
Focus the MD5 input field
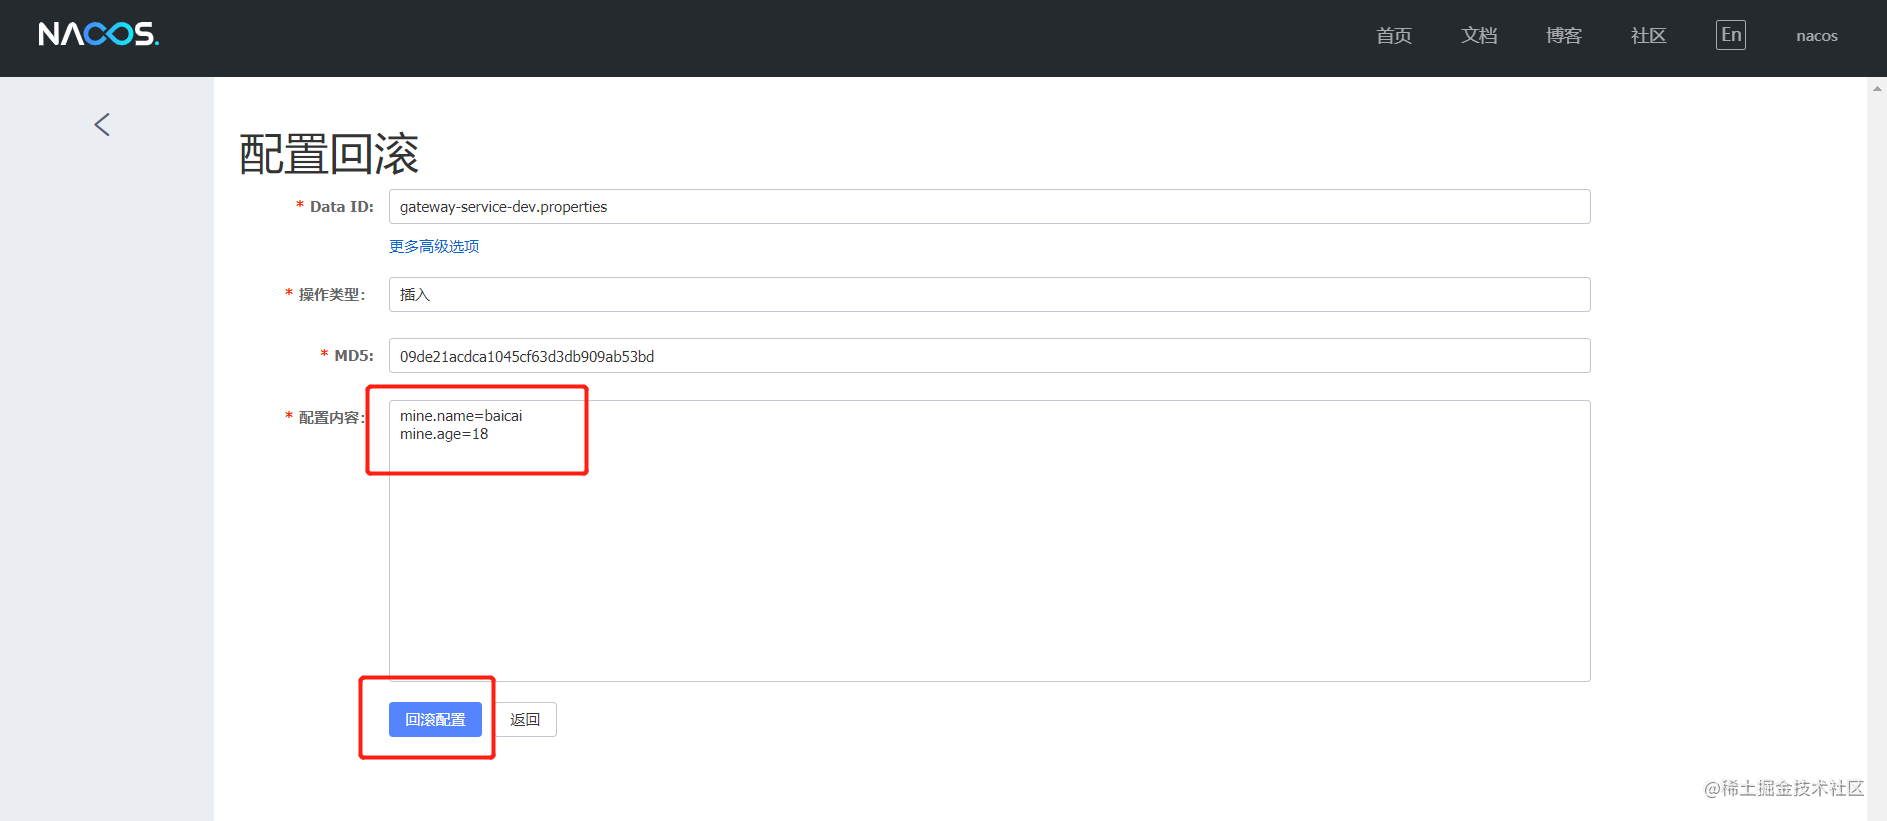[989, 356]
